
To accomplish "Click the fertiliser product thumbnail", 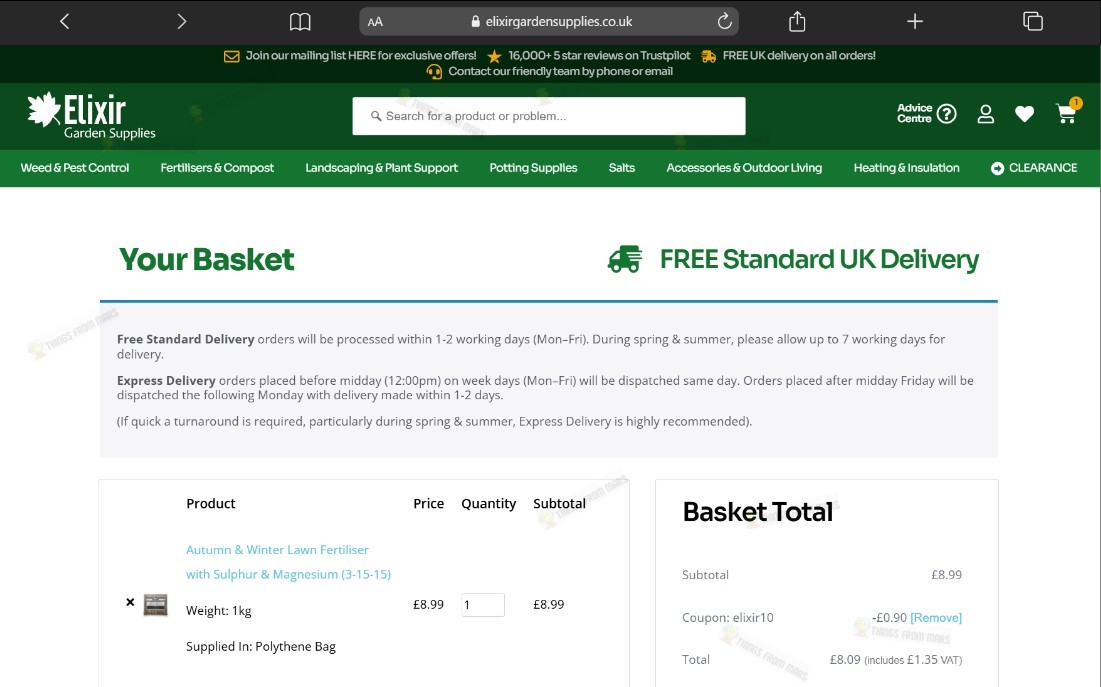I will point(155,605).
